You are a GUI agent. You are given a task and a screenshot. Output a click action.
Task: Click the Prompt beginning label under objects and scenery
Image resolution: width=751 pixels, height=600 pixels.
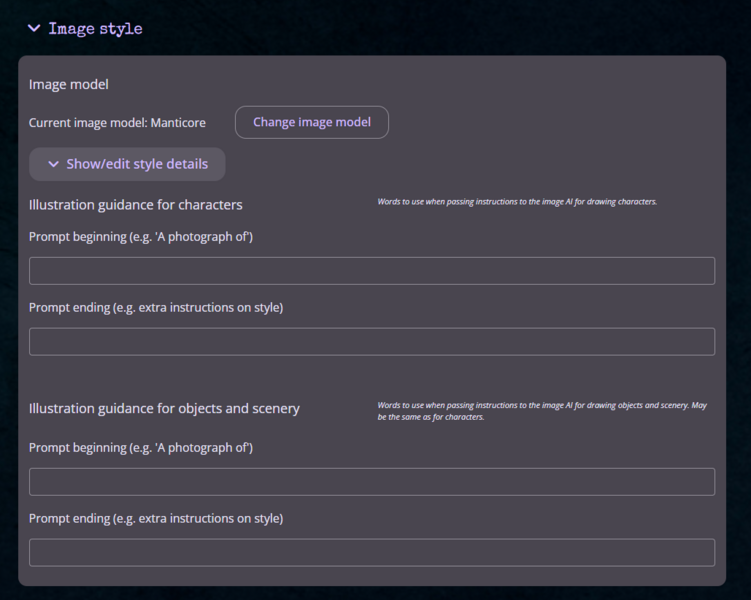(141, 448)
